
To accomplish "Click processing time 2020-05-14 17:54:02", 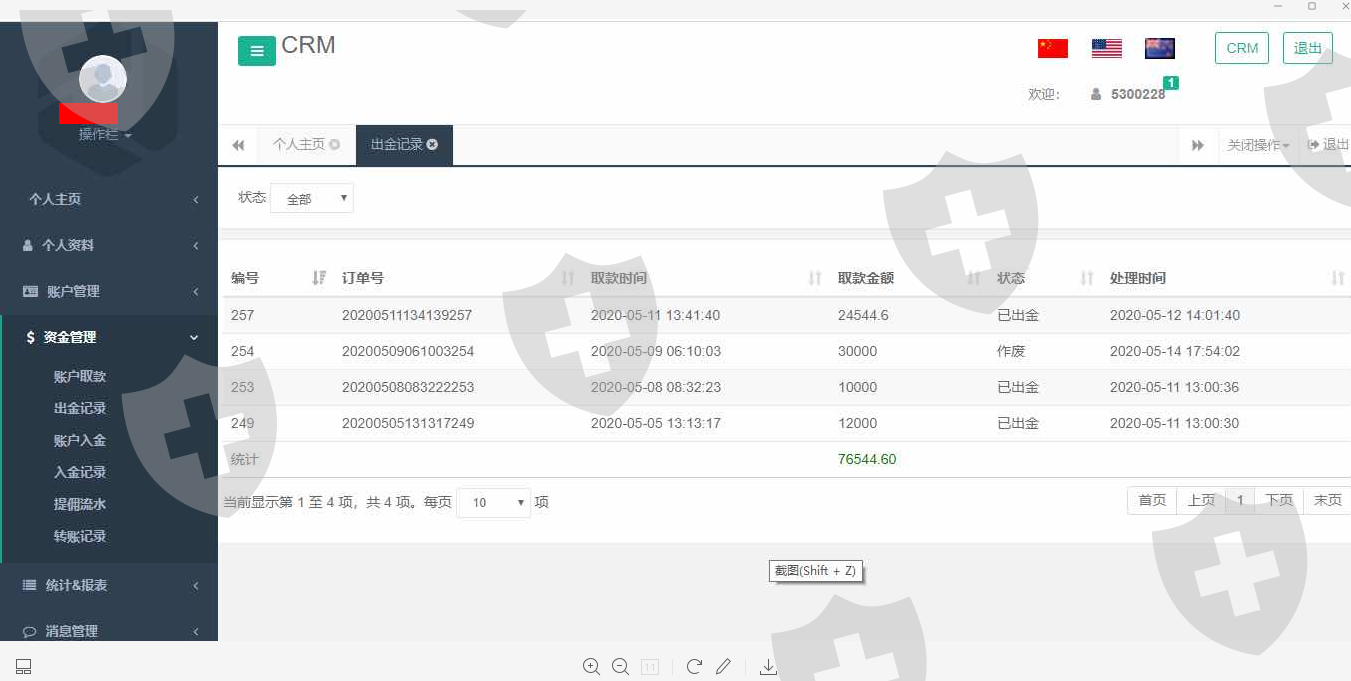I will pos(1175,351).
